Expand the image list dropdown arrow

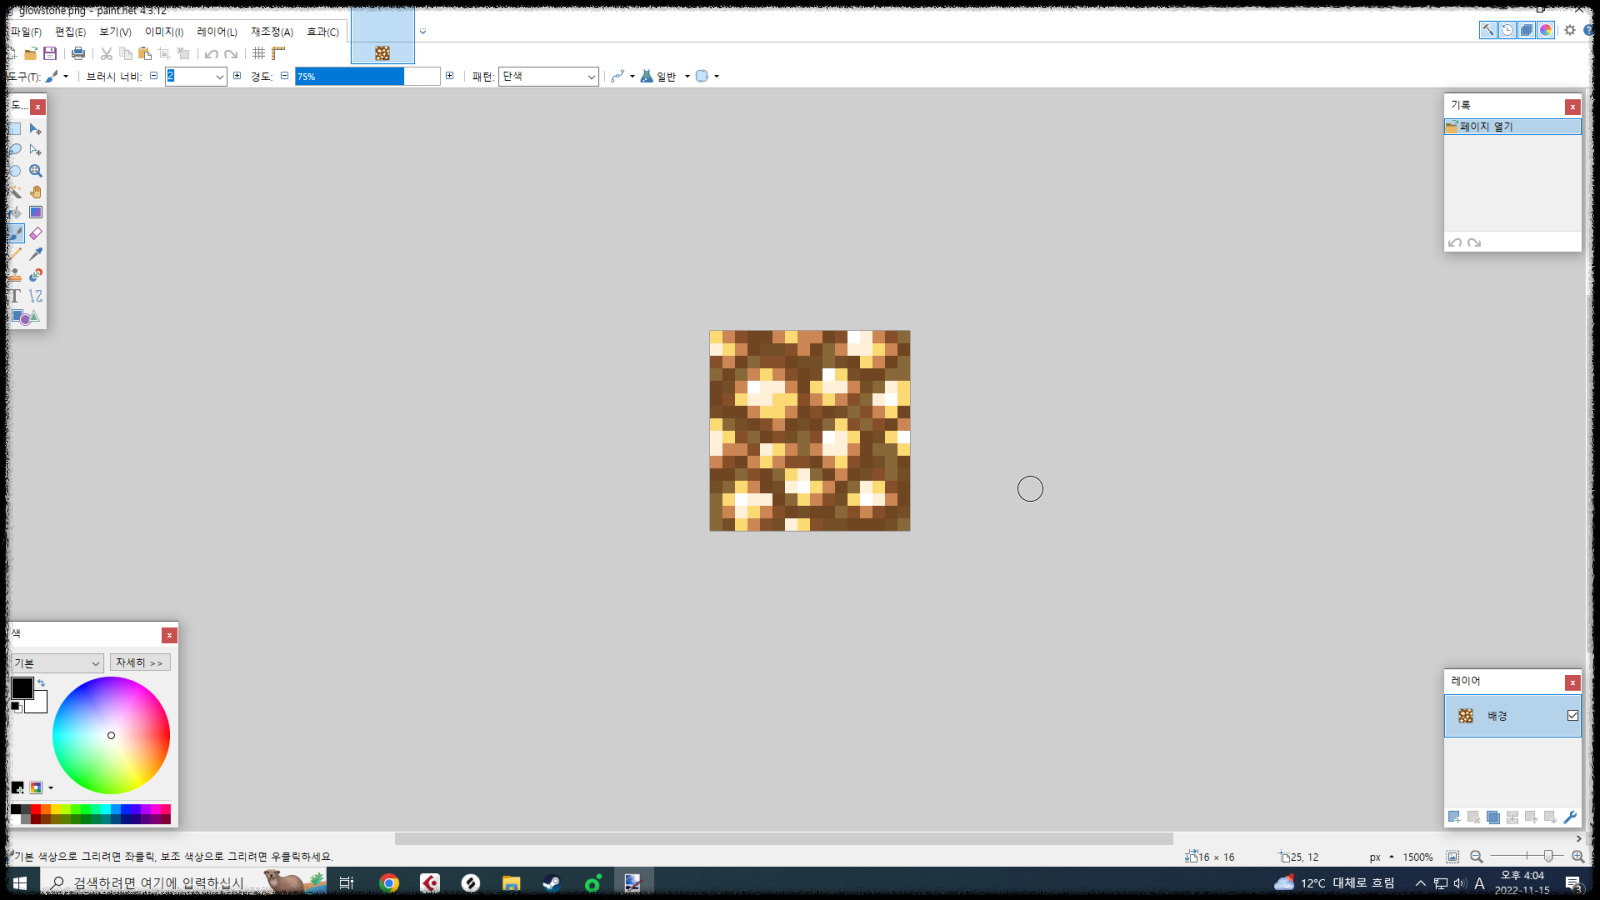click(x=423, y=31)
